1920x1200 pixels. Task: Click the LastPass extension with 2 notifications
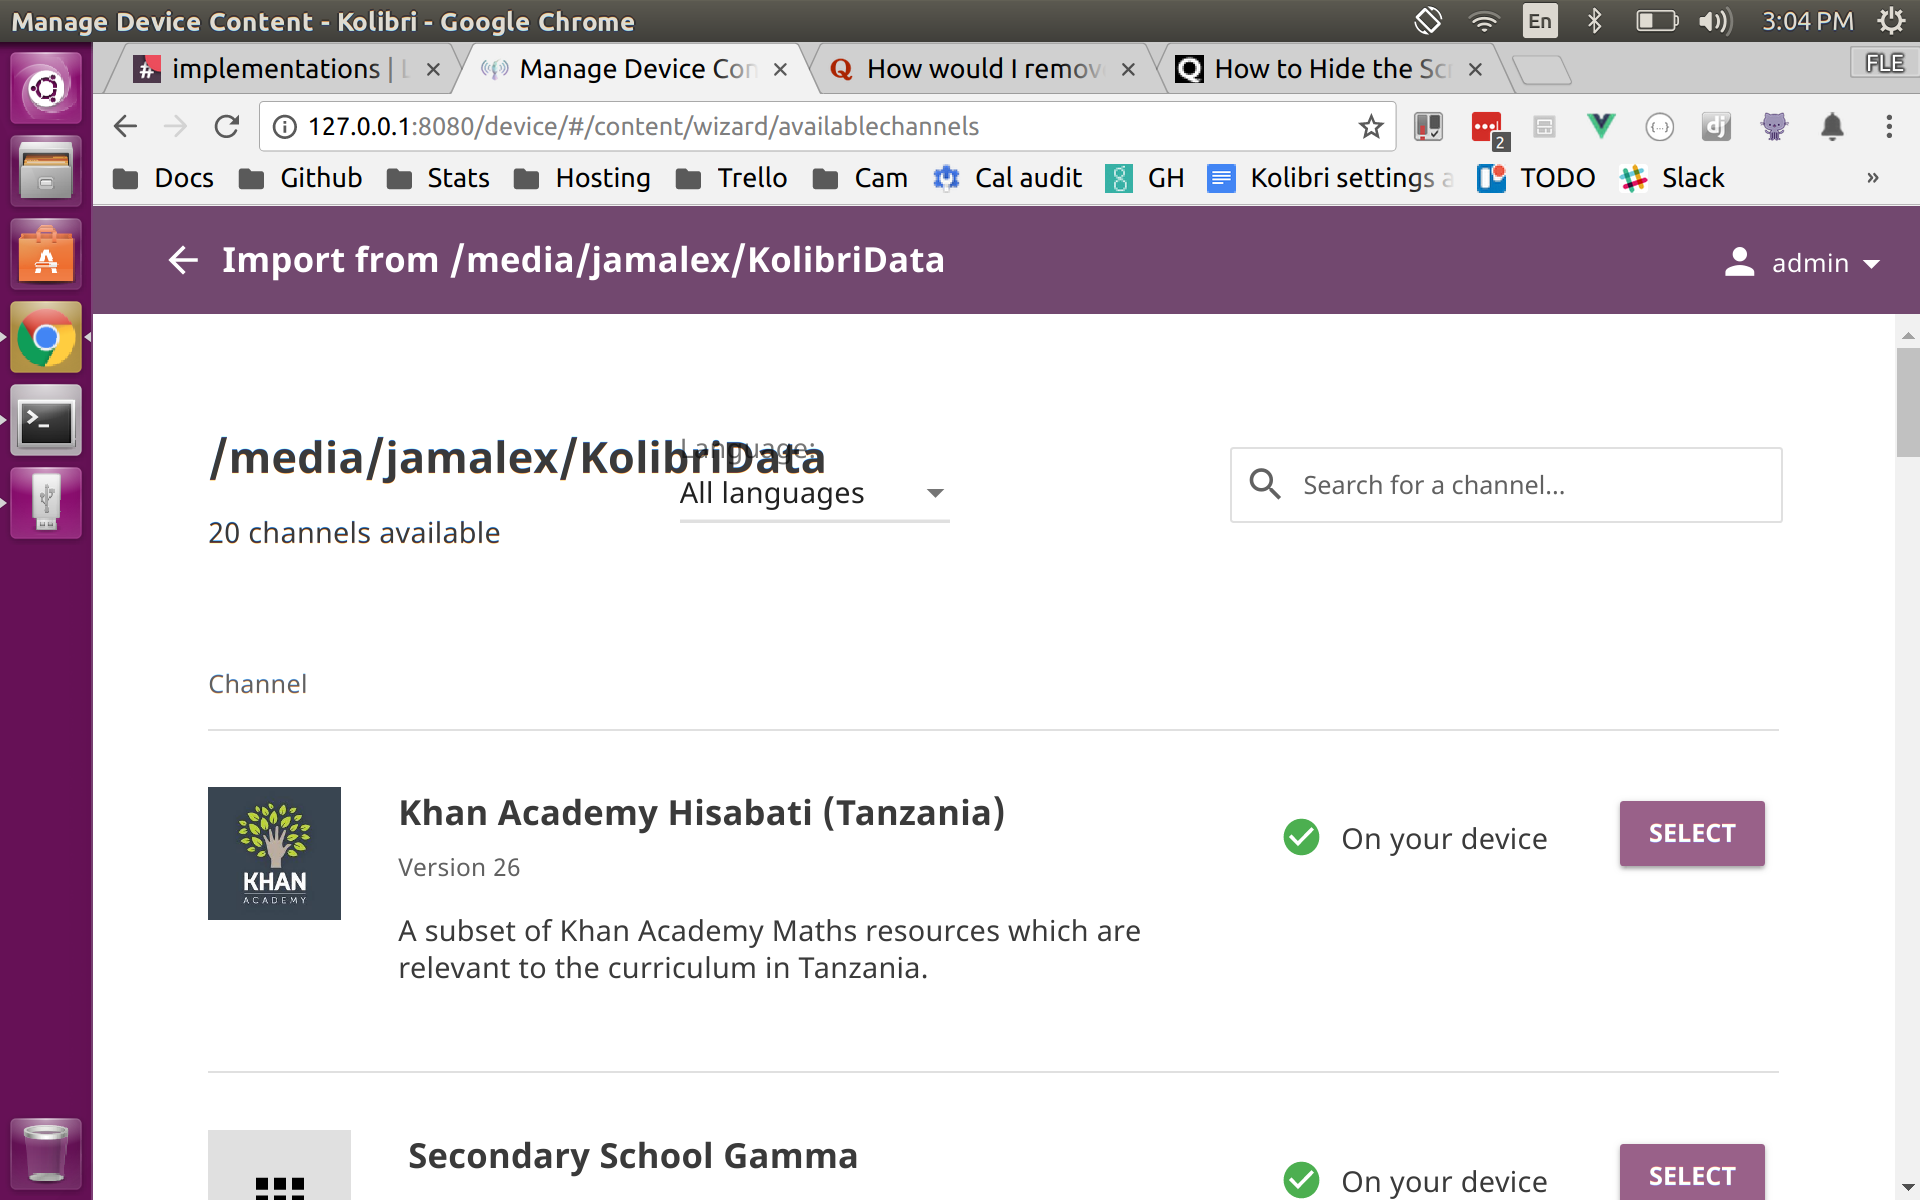tap(1487, 127)
